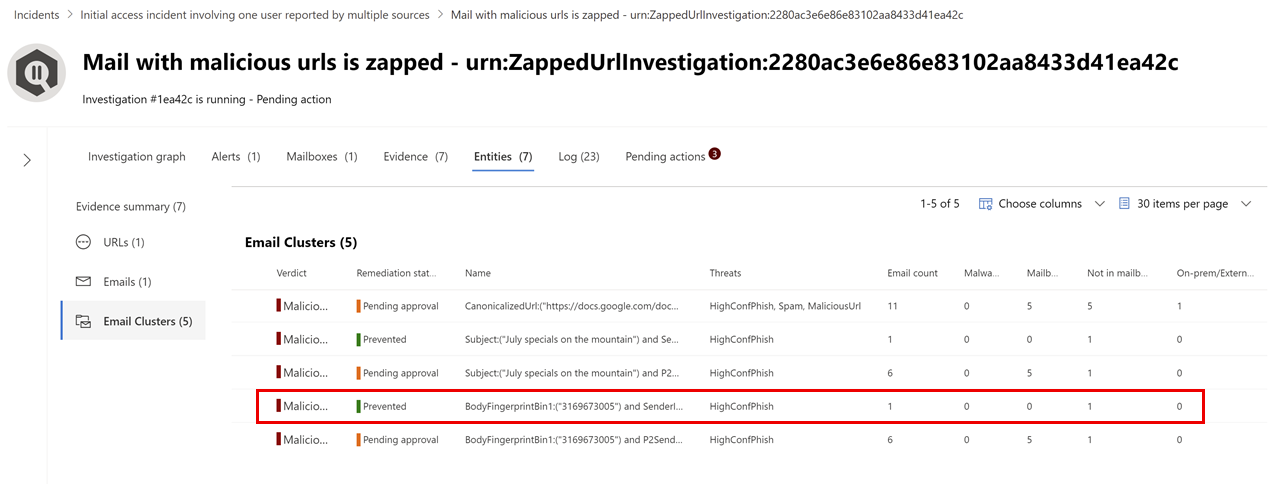Expand the left navigation chevron
Screen dimensions: 1280x484
pyautogui.click(x=27, y=160)
